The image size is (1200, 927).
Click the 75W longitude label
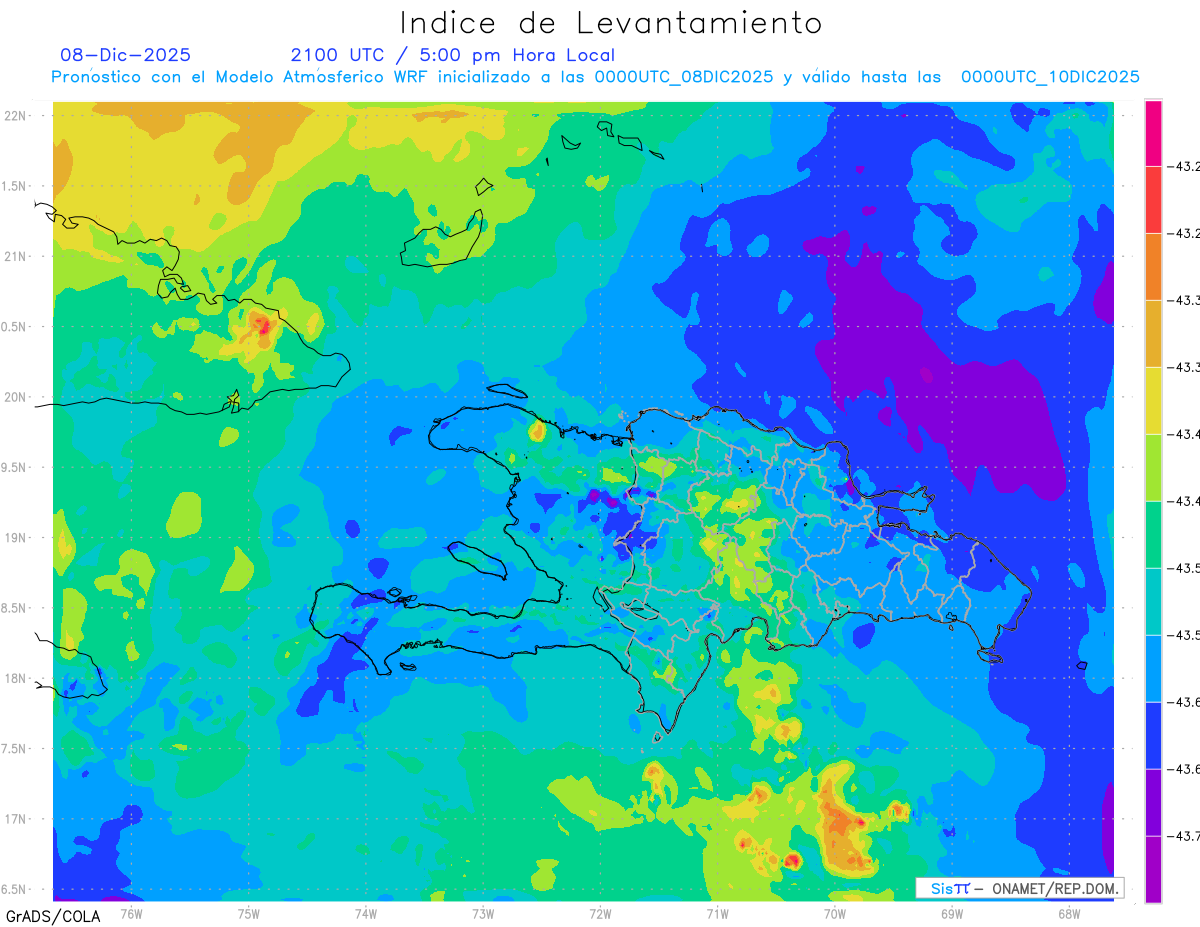point(249,912)
